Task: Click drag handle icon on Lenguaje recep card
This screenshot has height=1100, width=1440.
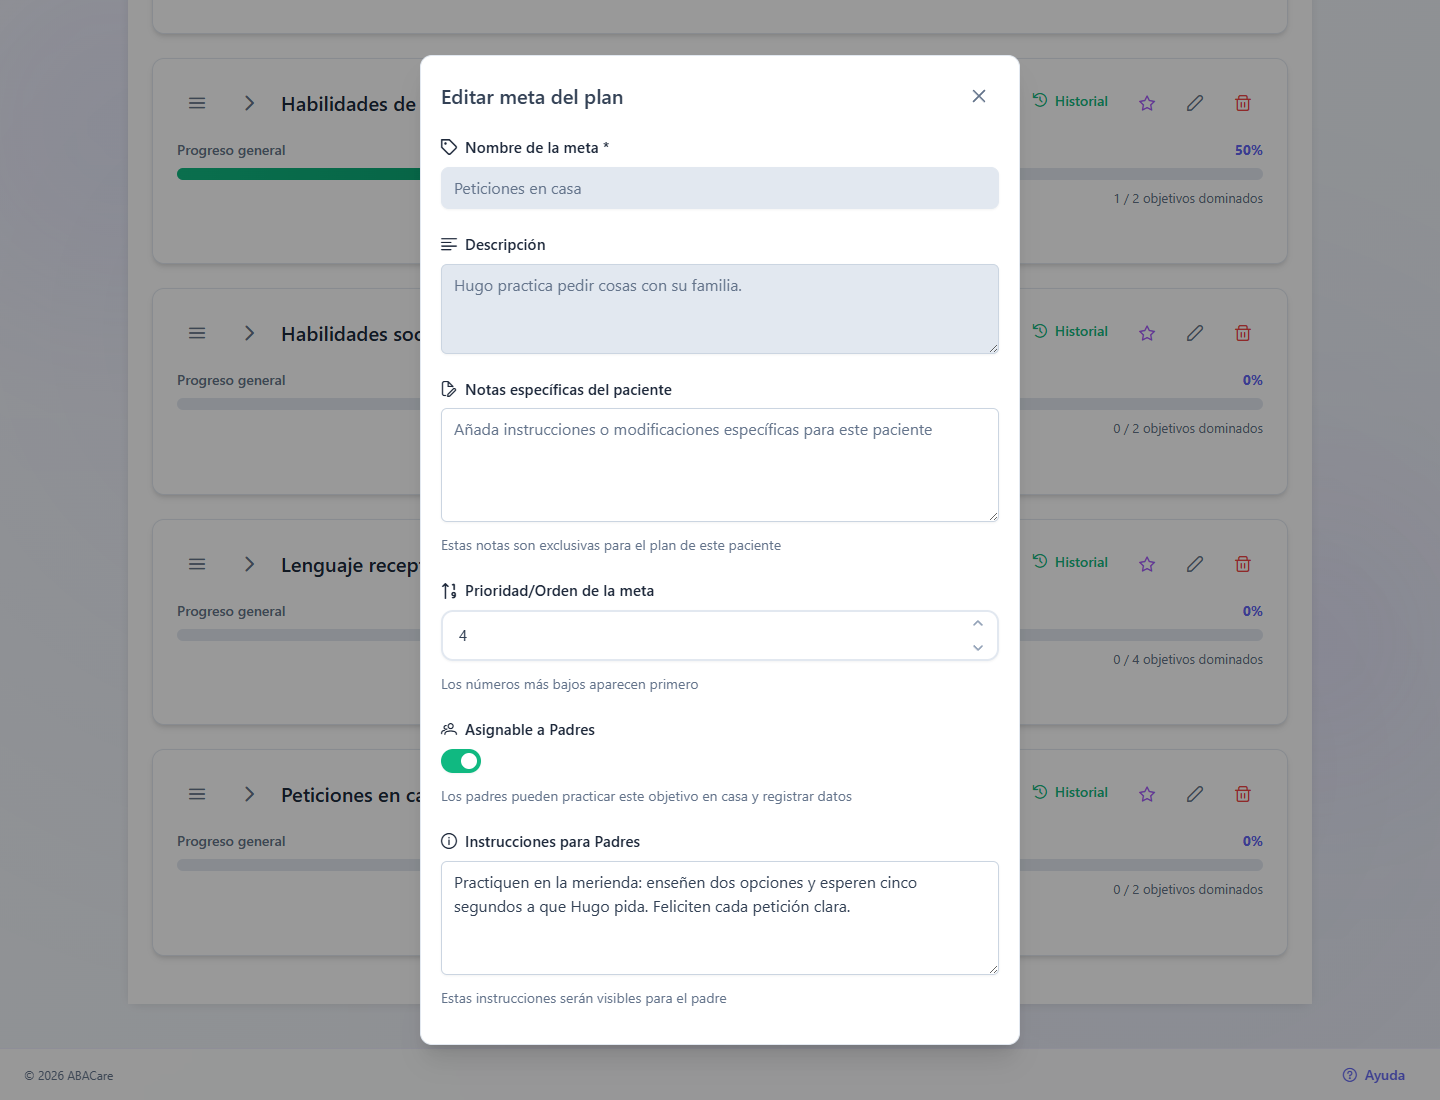Action: click(x=197, y=564)
